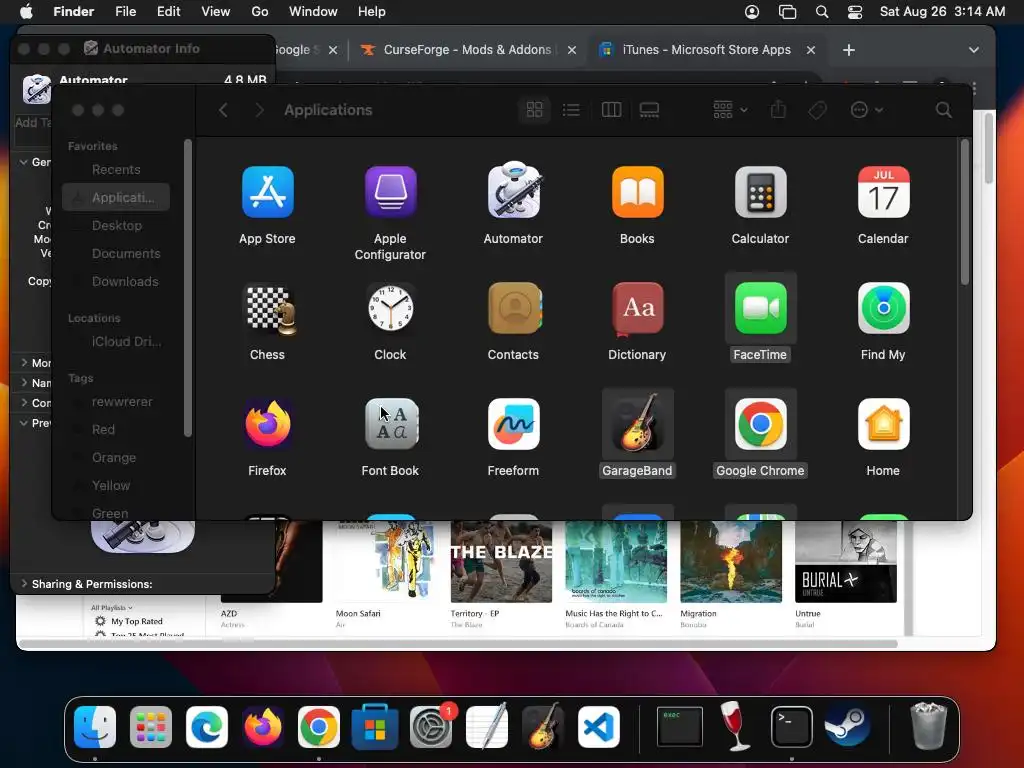Collapse the General section in Automator Info
1024x768 pixels.
[24, 161]
